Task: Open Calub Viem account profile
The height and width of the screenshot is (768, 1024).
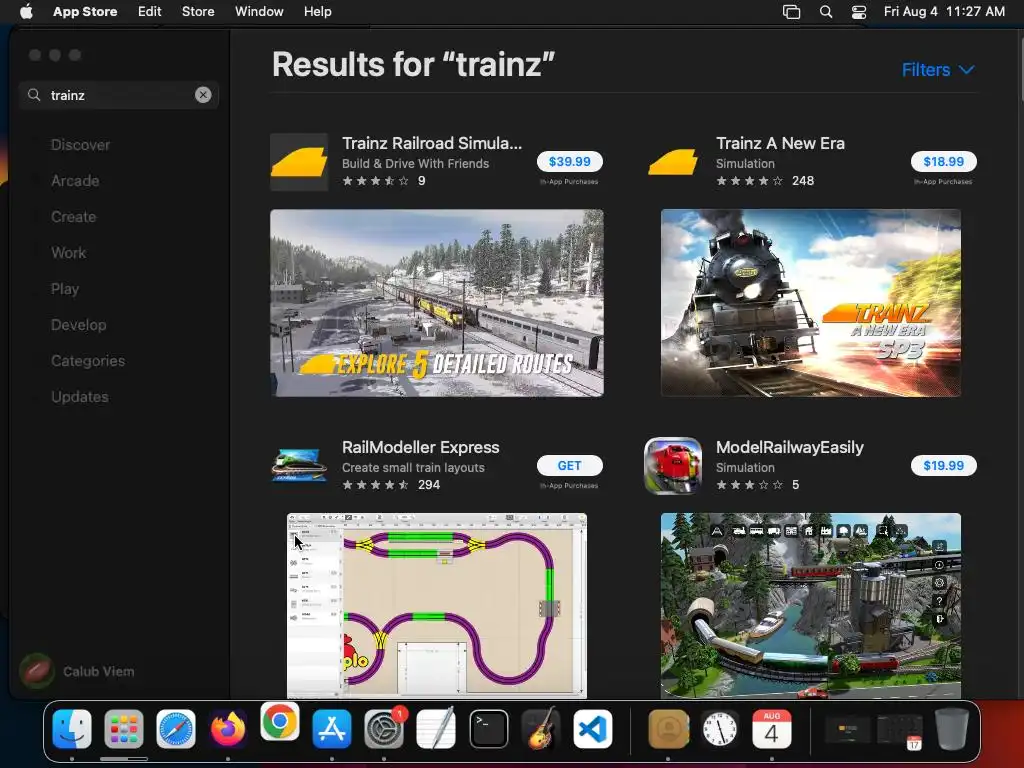Action: click(77, 671)
